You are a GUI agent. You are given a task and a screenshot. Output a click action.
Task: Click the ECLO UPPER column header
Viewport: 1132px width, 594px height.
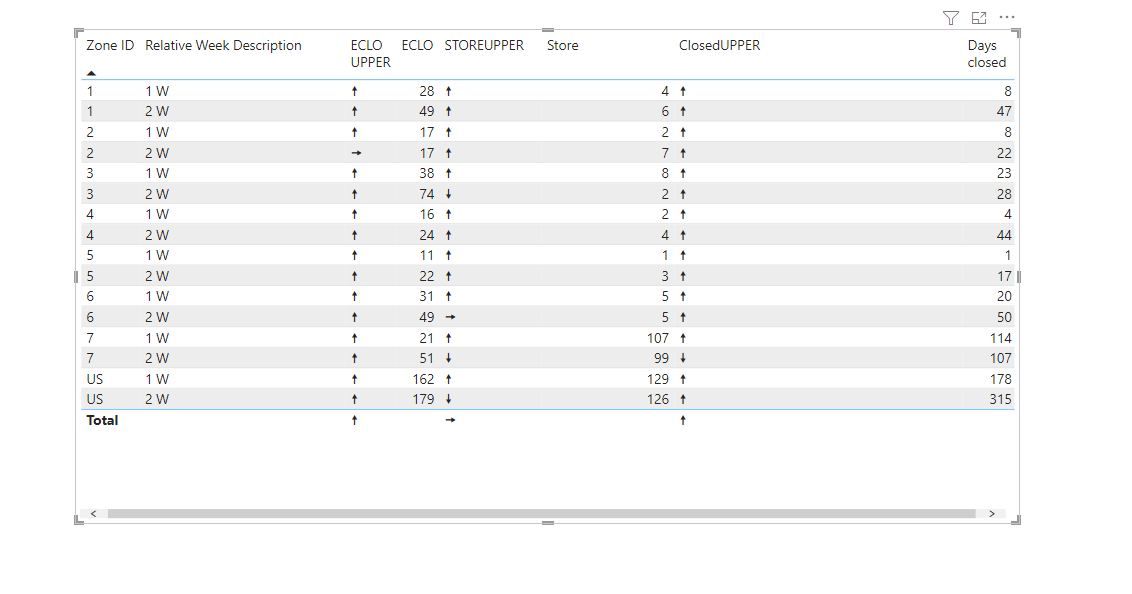click(x=370, y=54)
